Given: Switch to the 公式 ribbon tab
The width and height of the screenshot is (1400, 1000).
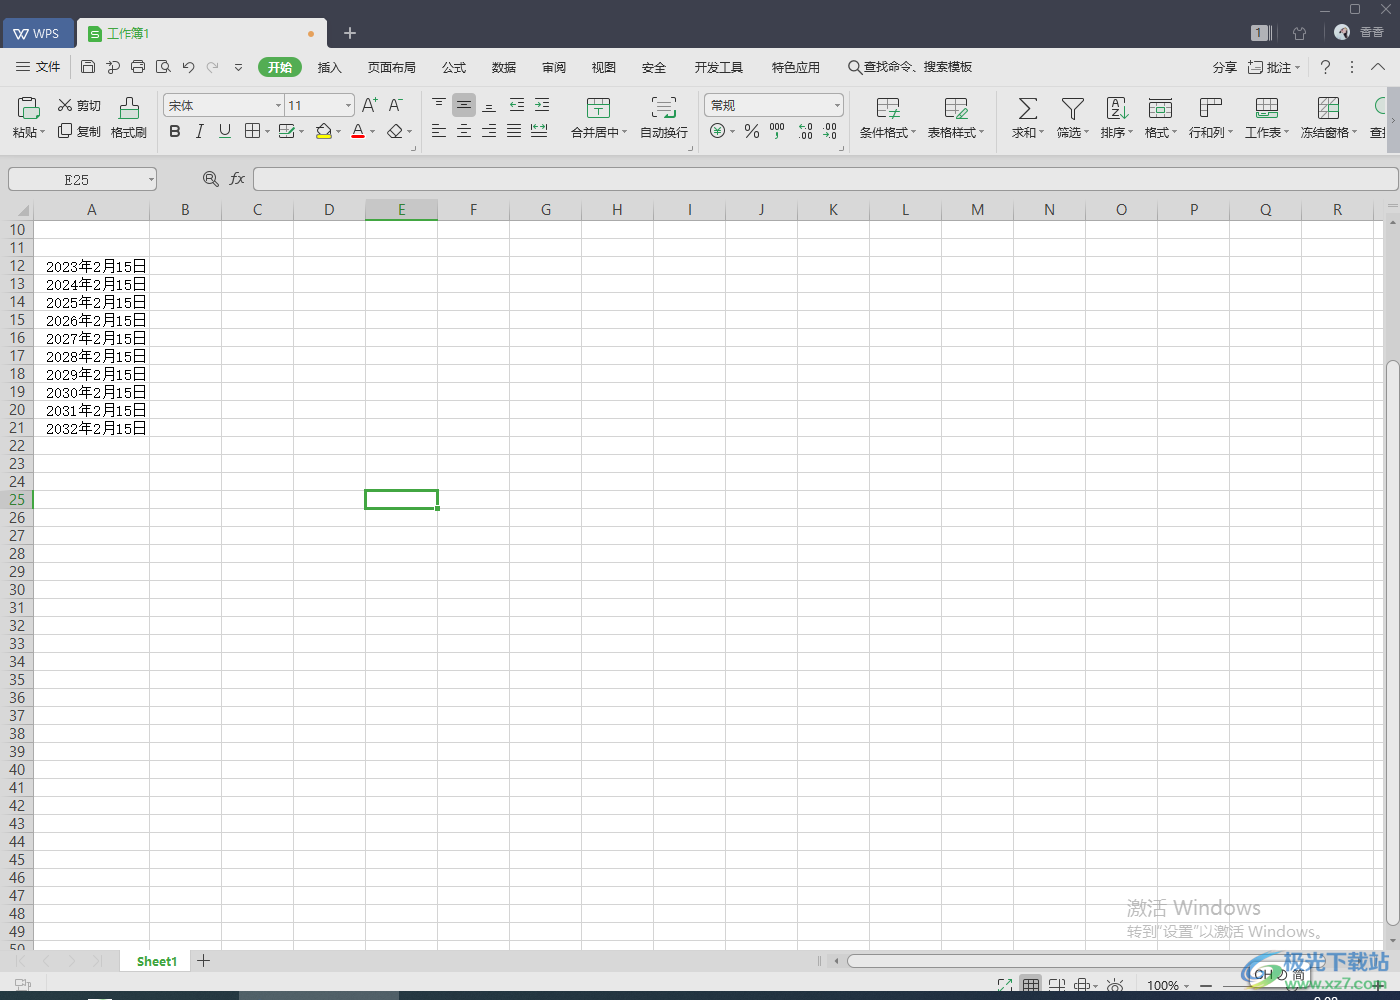Looking at the screenshot, I should (454, 67).
